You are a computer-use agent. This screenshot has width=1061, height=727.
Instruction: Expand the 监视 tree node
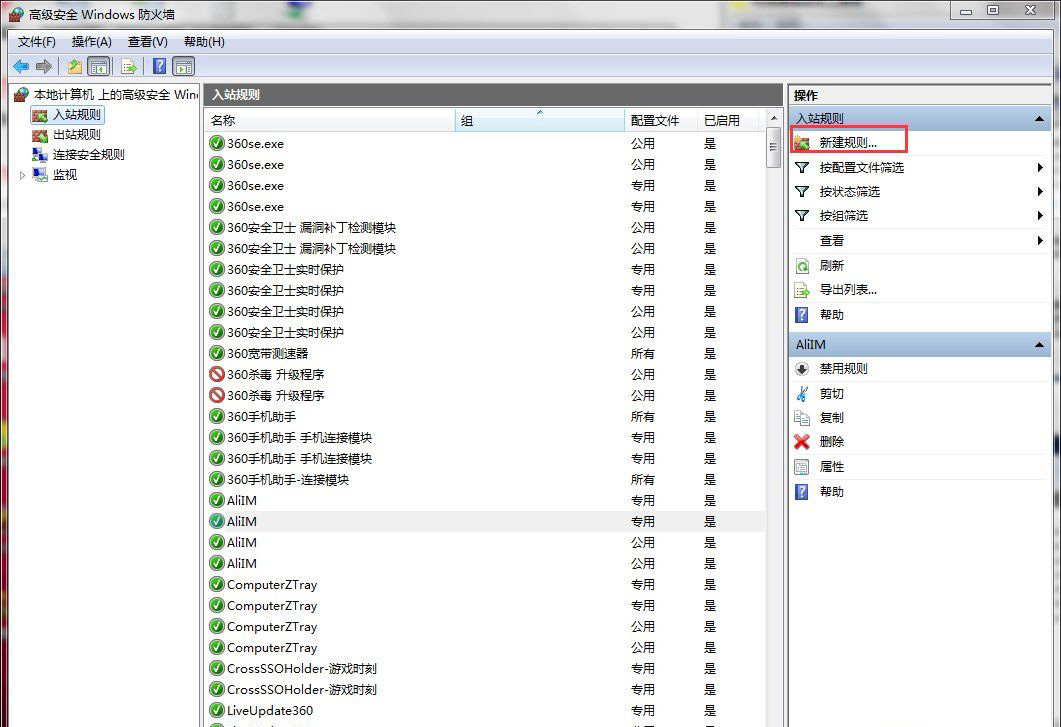click(22, 175)
